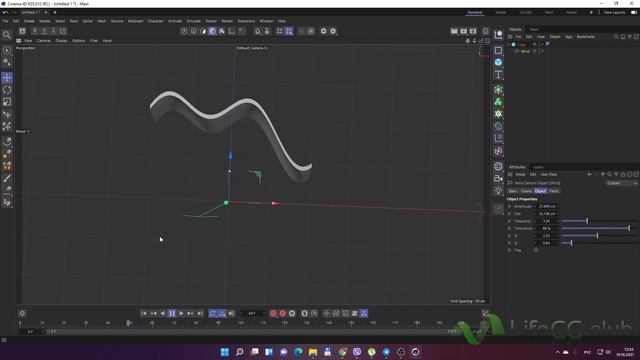Open the Coord tab of Wind object
The width and height of the screenshot is (640, 360).
[527, 191]
